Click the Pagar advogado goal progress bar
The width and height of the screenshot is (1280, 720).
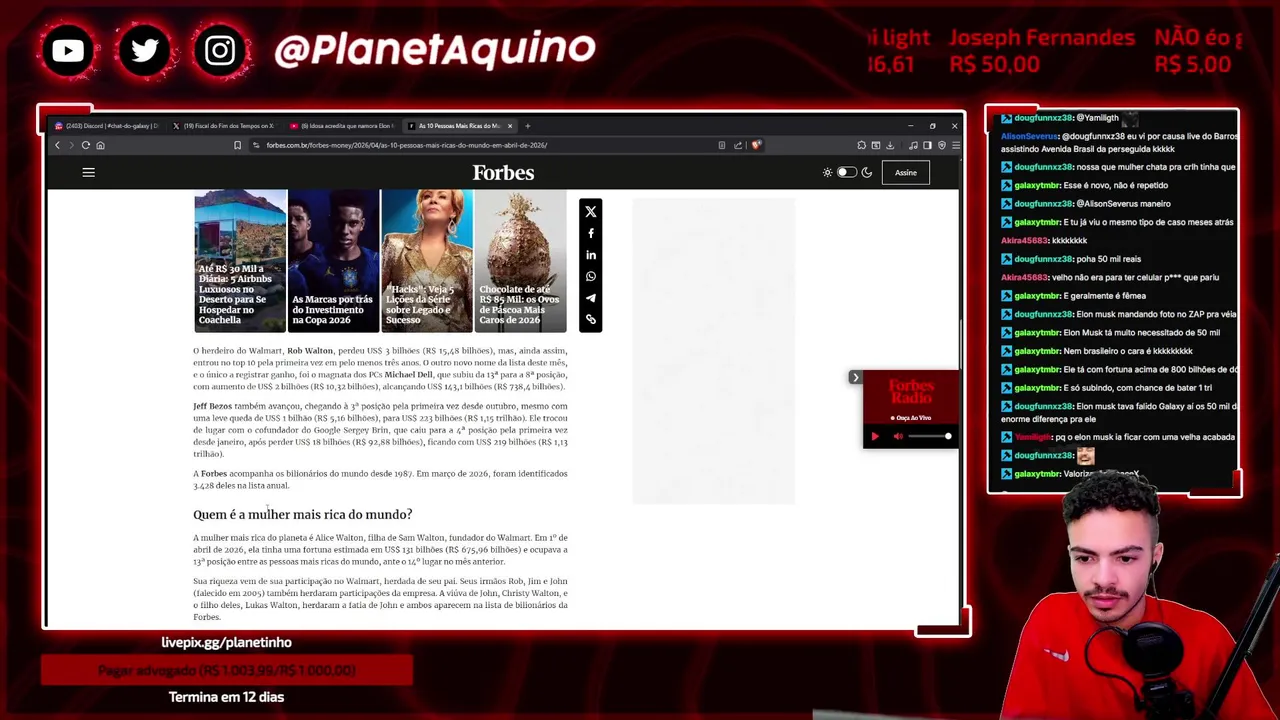(x=227, y=670)
